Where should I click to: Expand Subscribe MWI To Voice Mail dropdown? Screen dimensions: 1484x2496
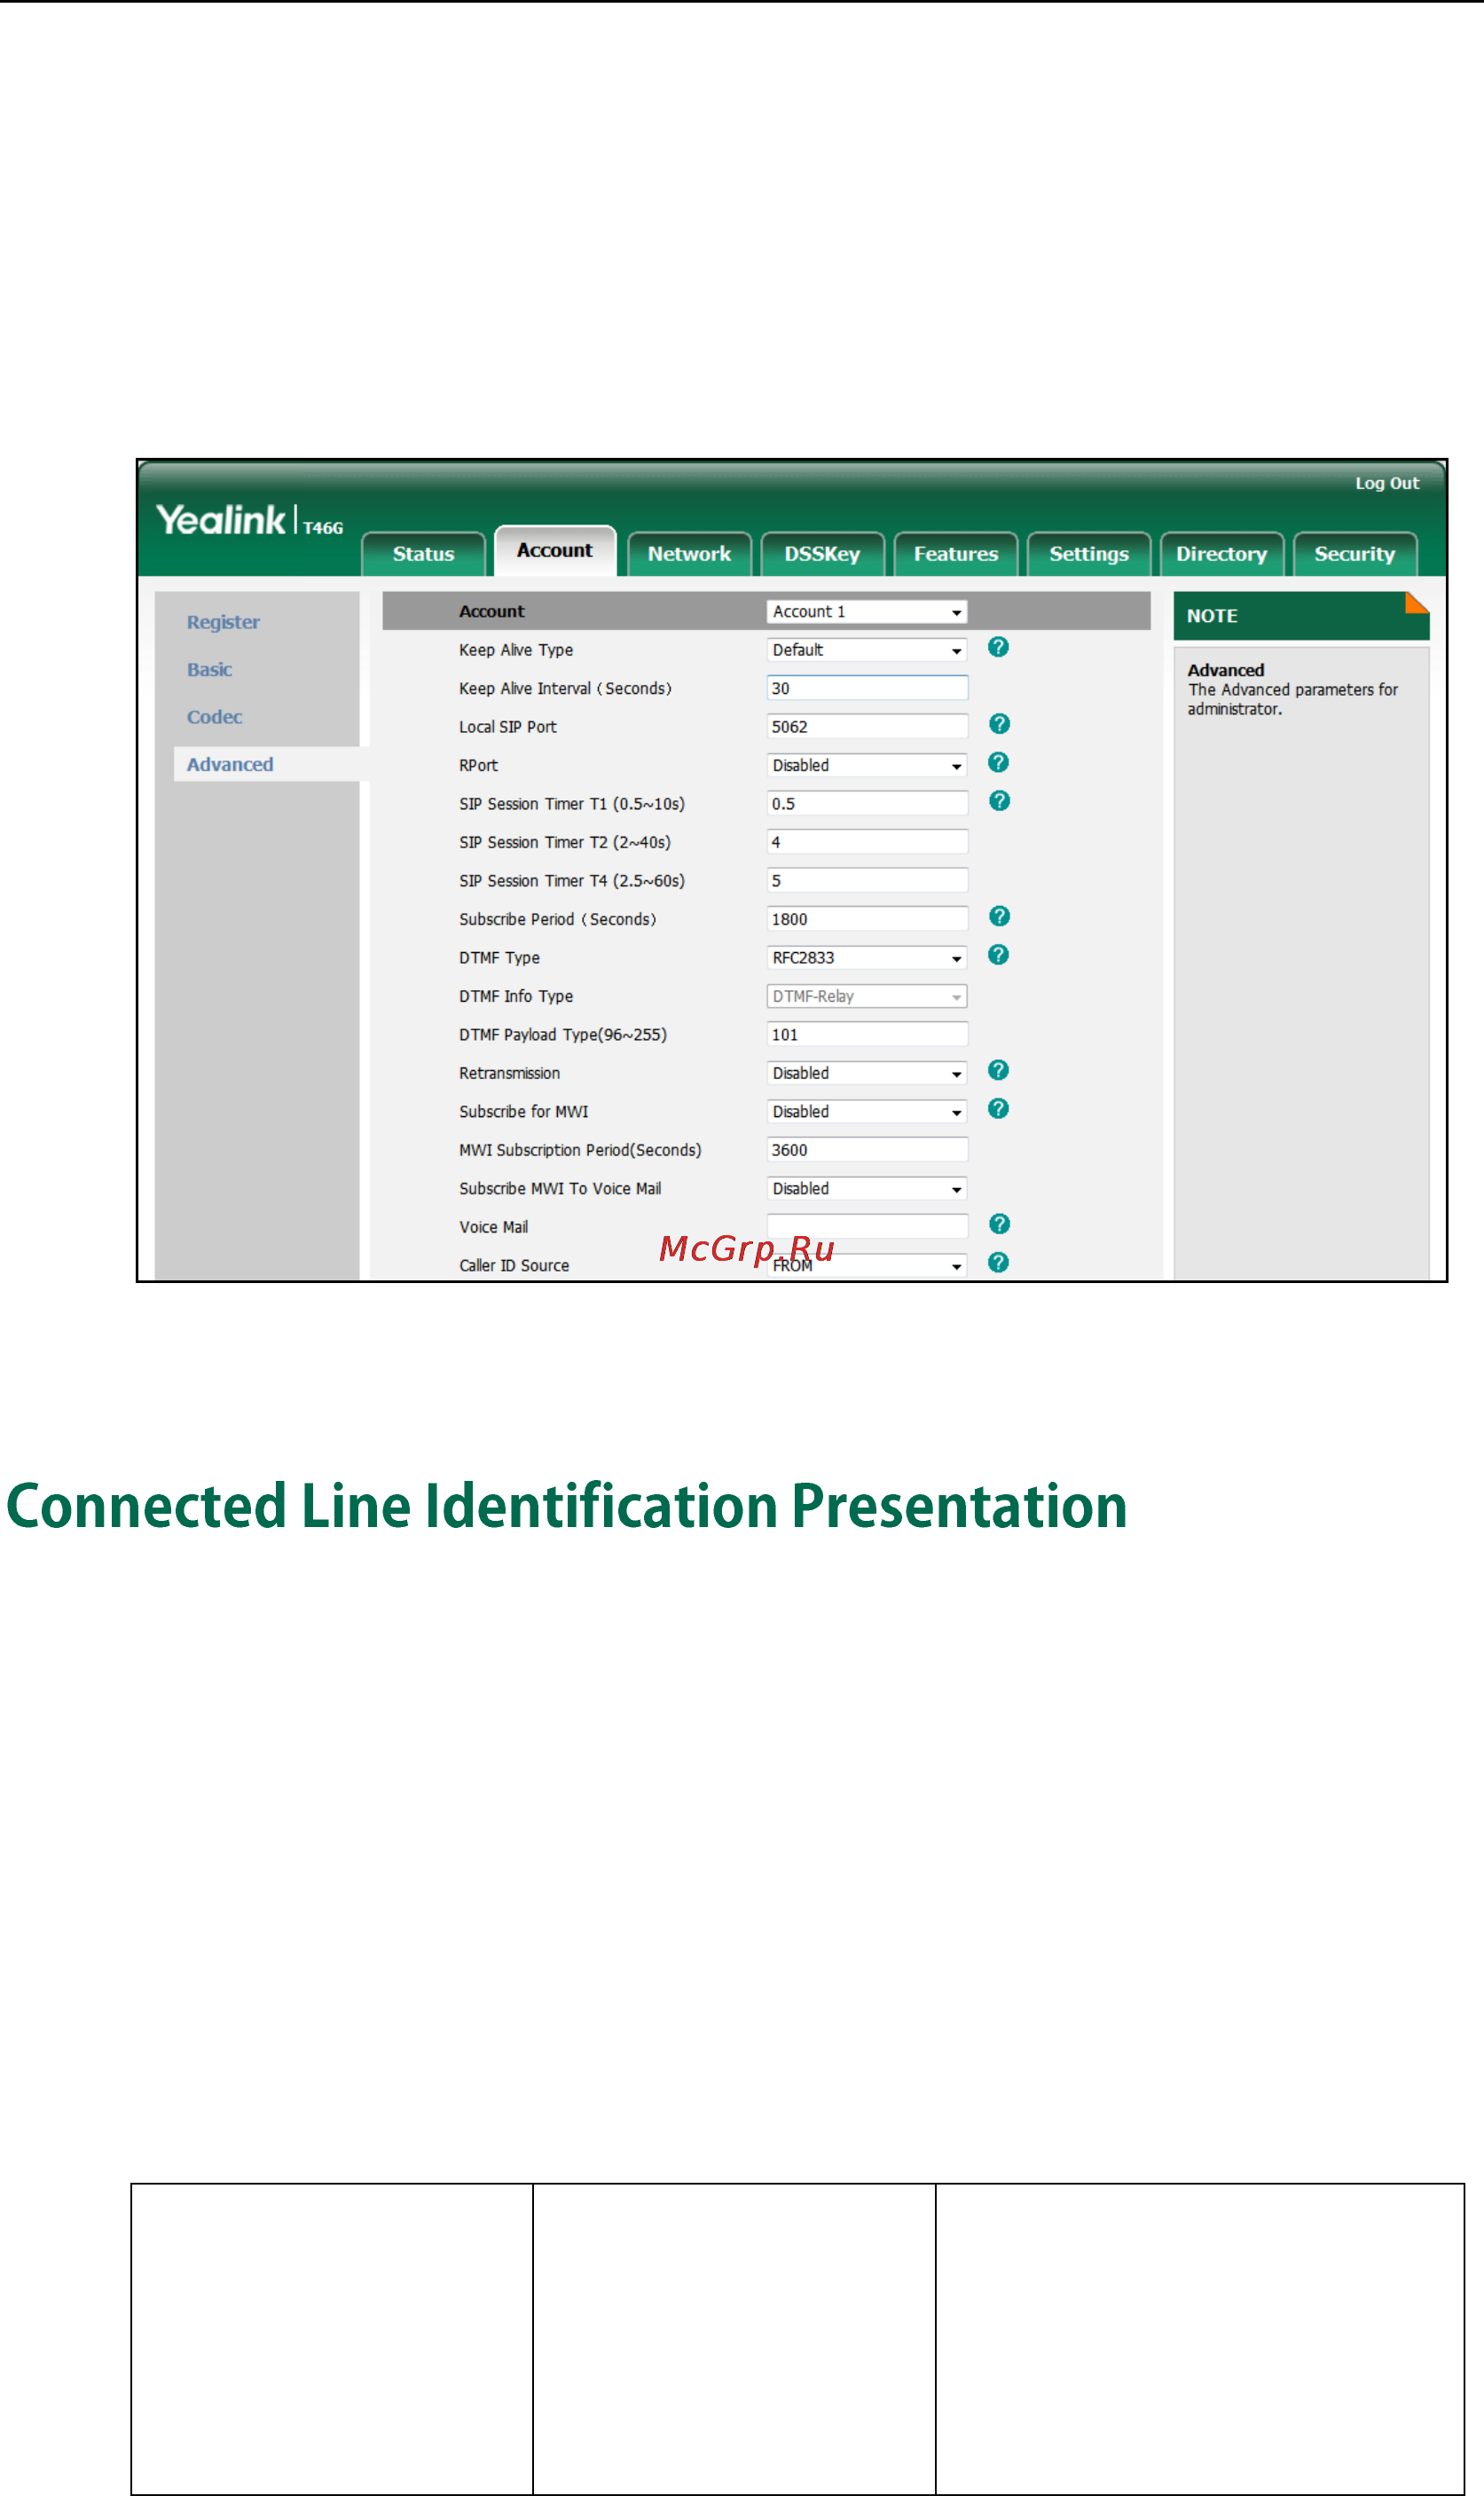[867, 1189]
